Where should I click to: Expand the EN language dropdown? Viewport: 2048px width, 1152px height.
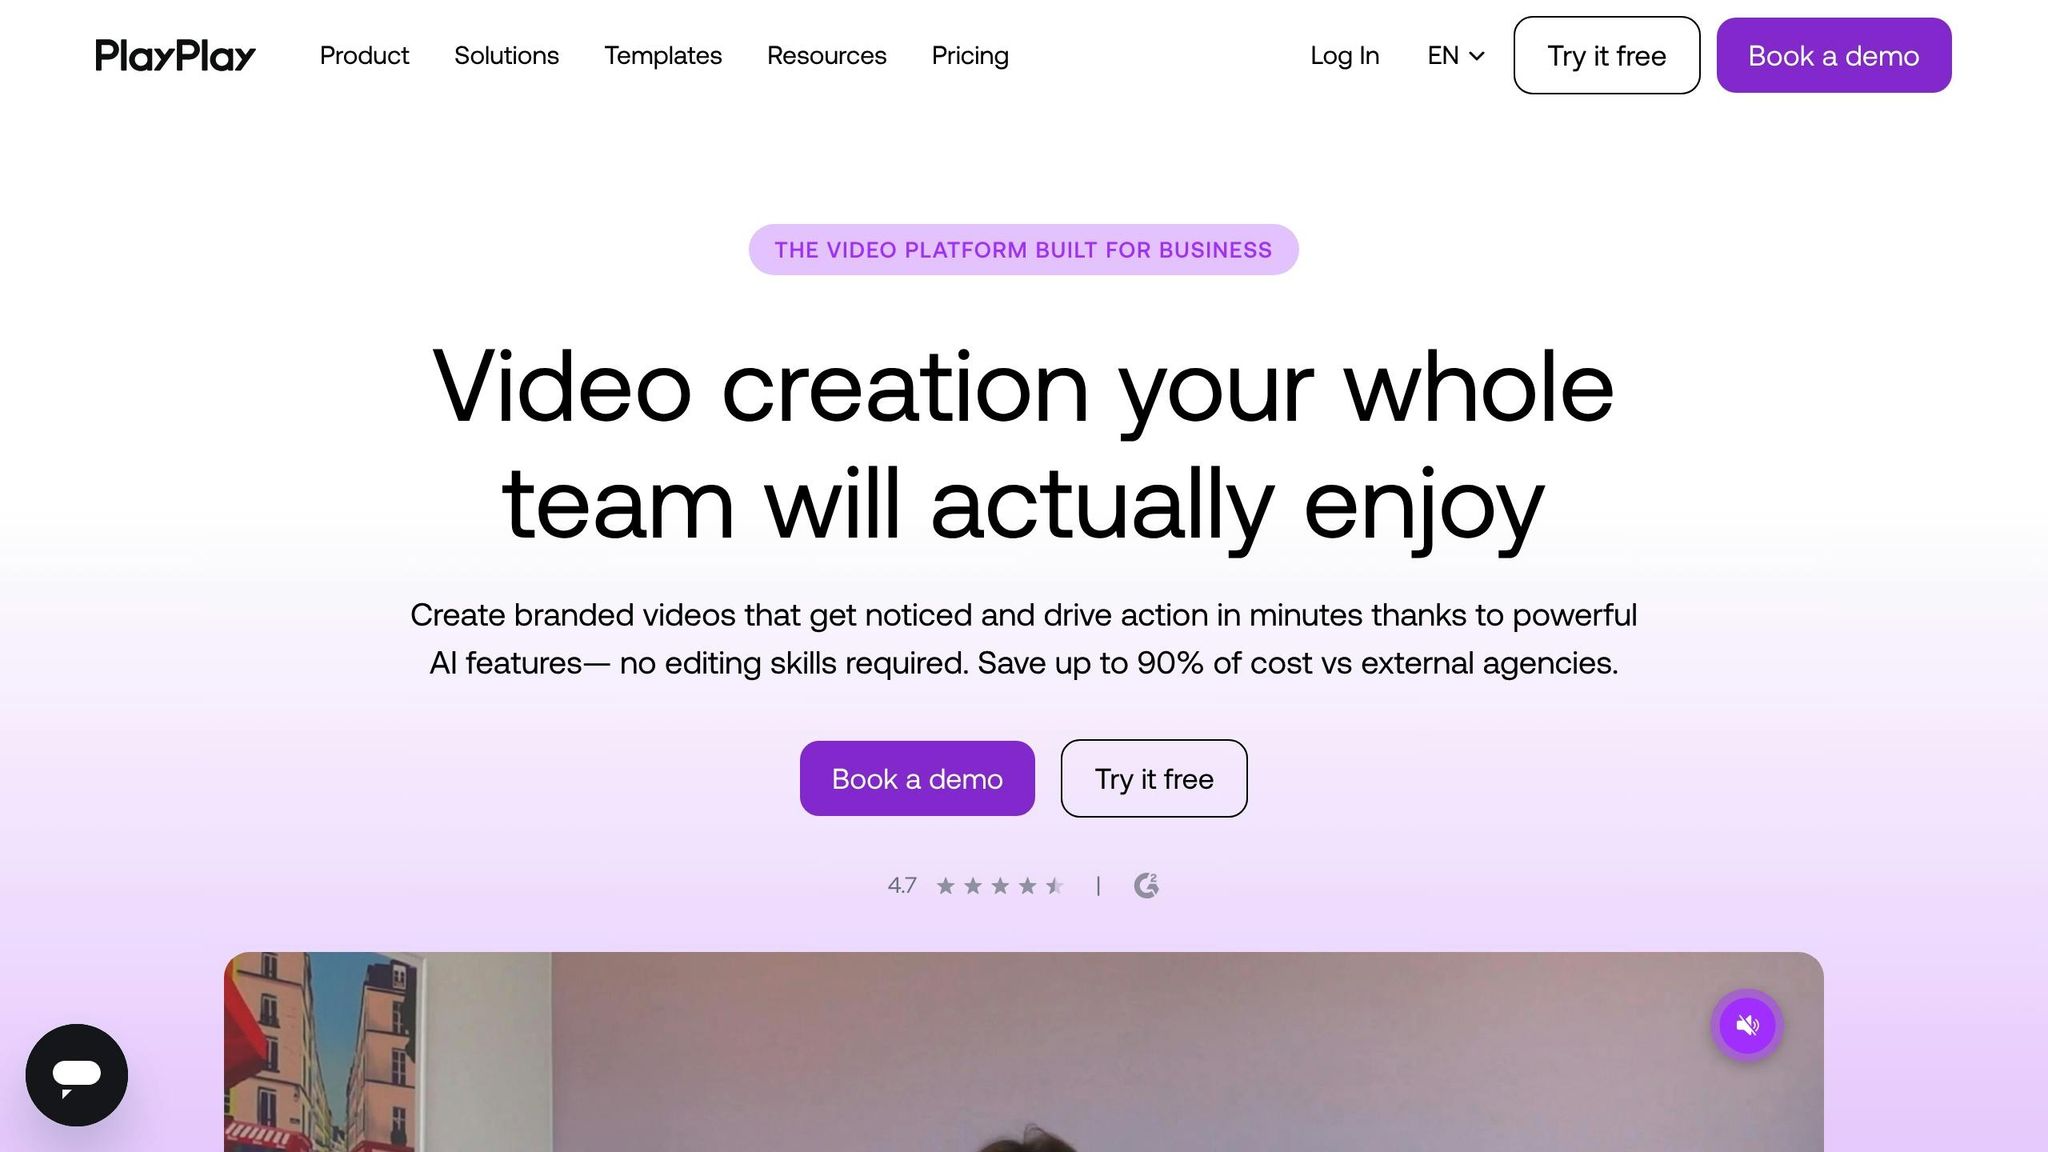pyautogui.click(x=1455, y=56)
